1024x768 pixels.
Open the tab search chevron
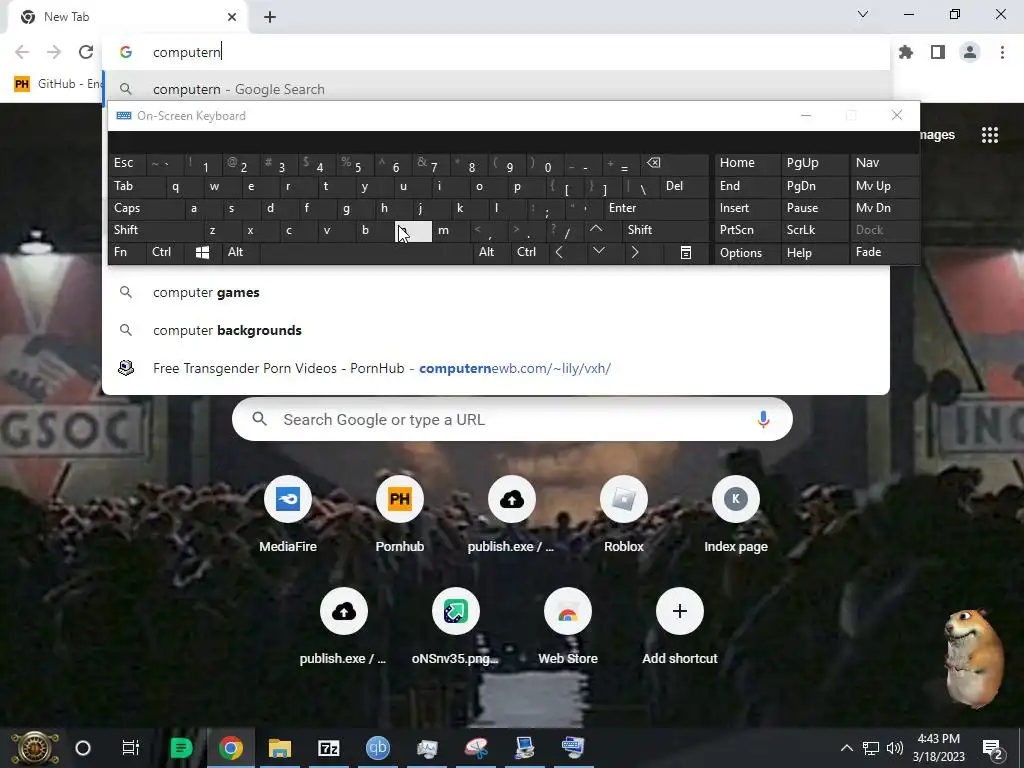863,14
